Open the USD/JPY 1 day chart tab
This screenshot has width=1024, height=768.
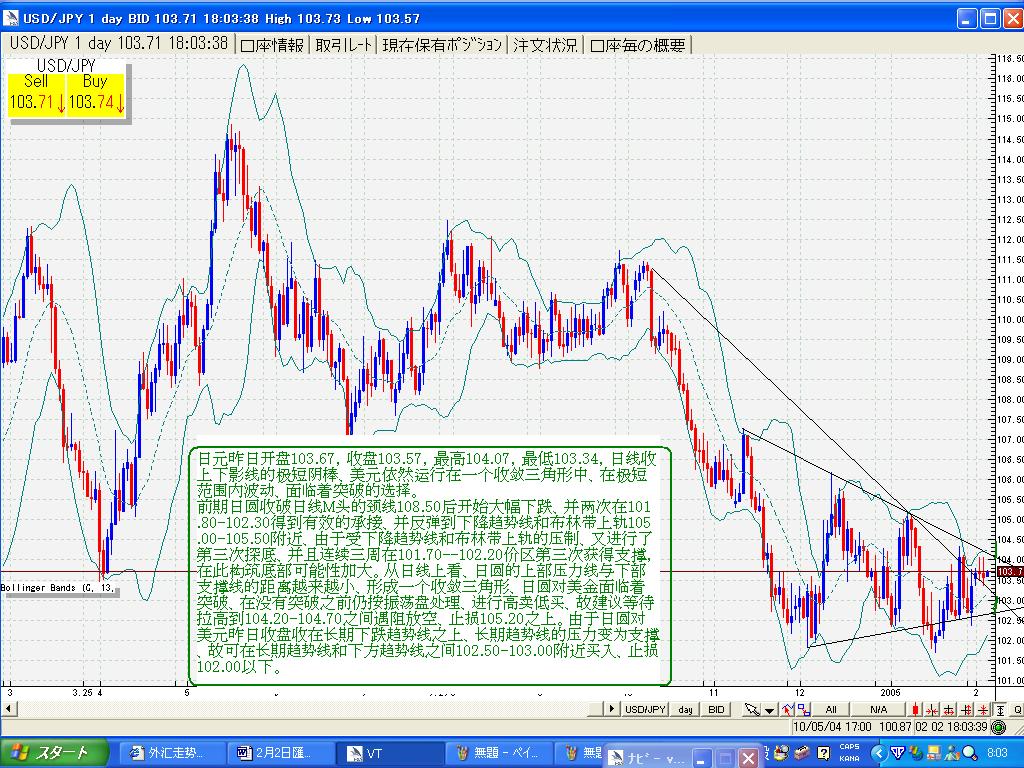[118, 44]
